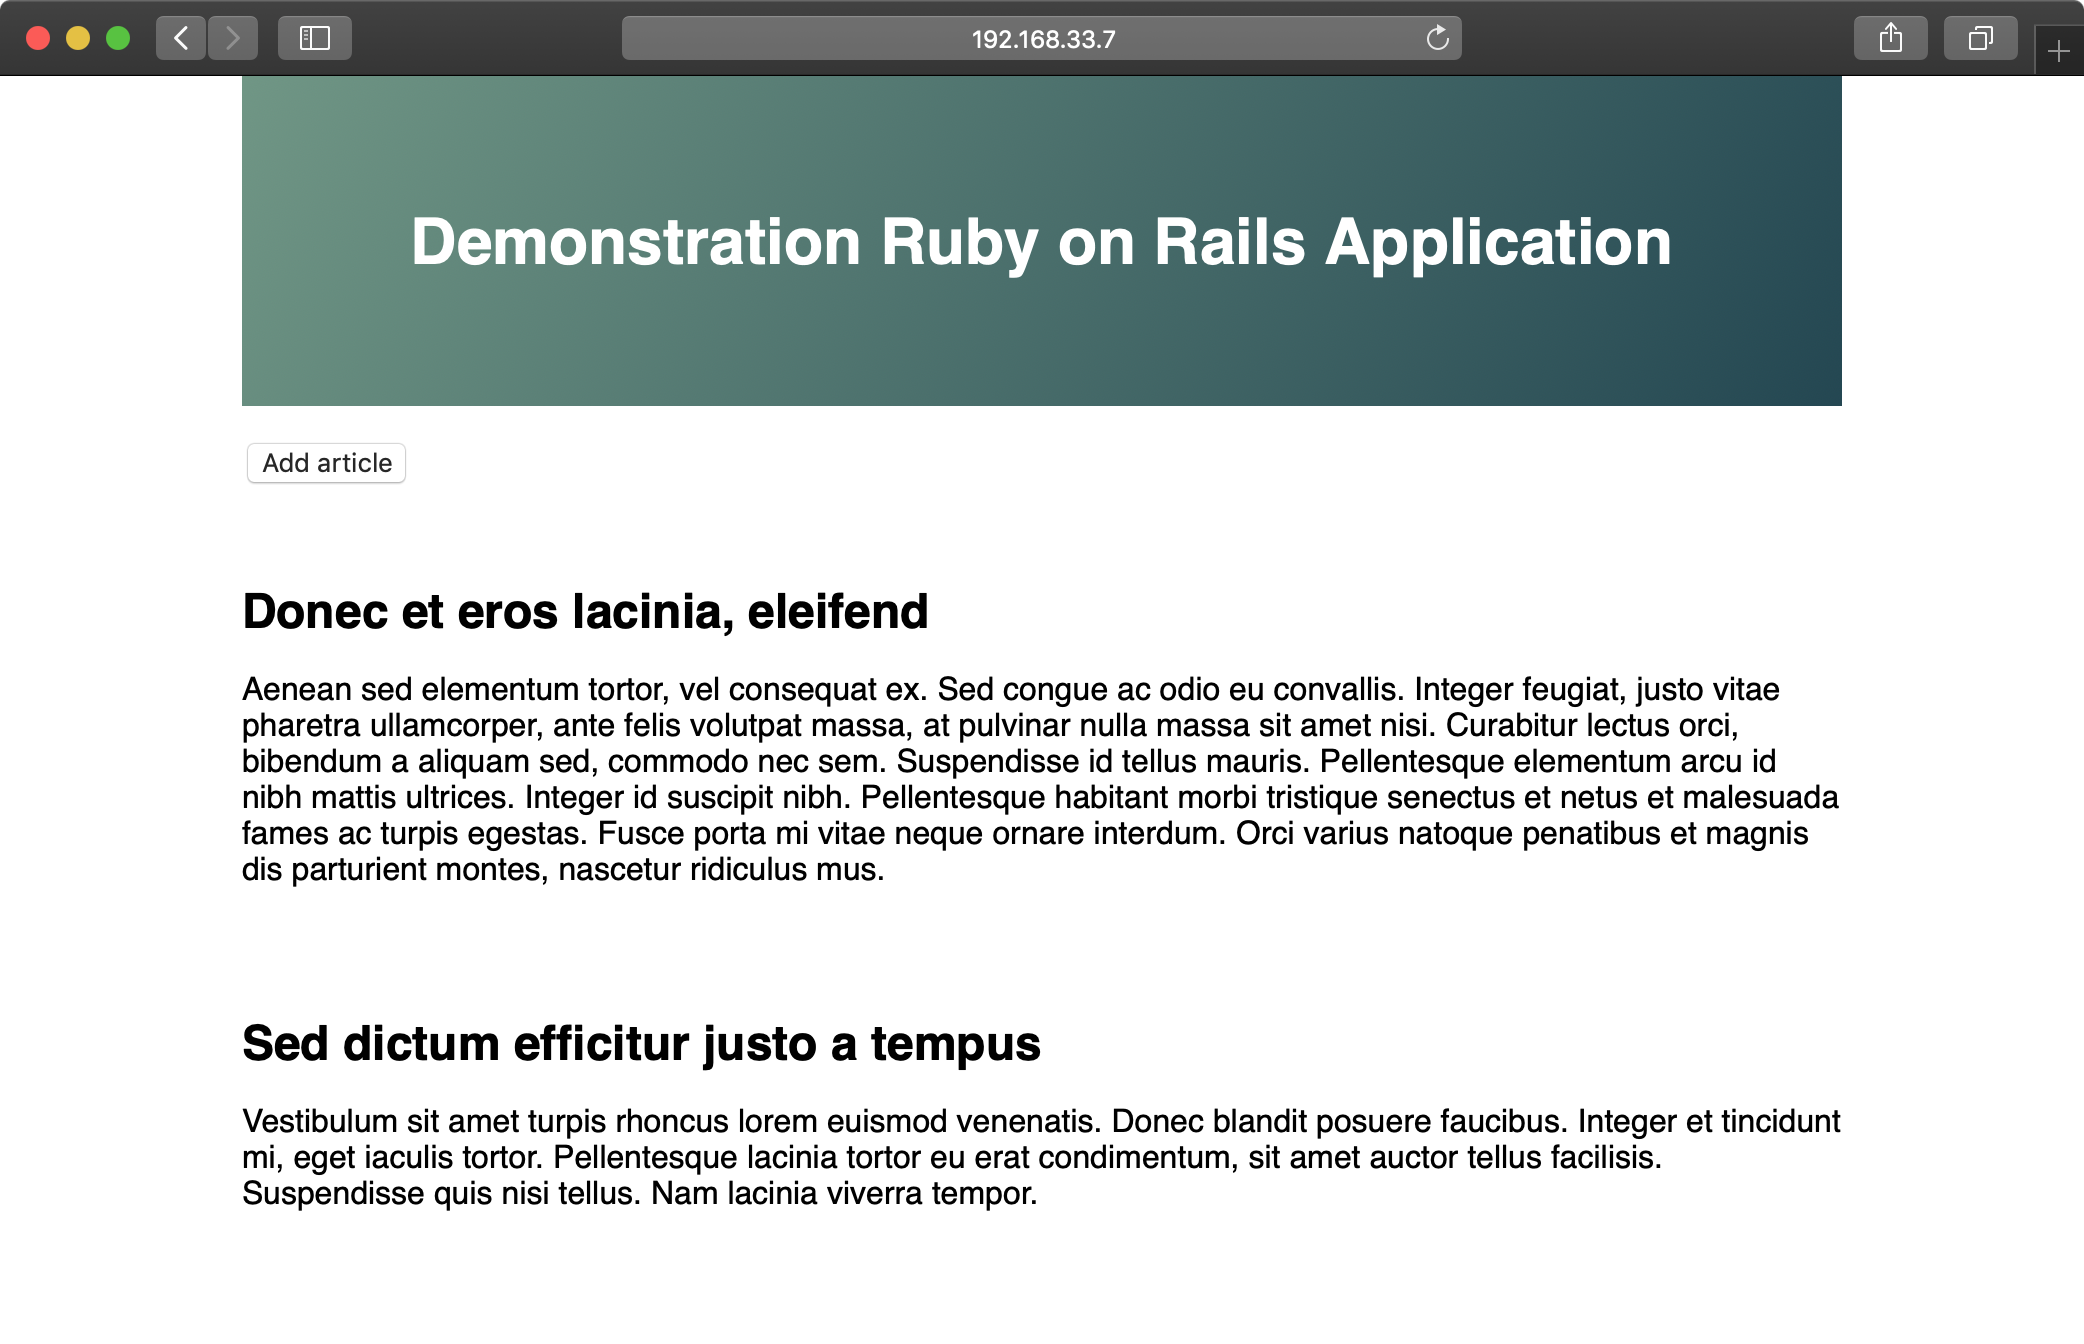The height and width of the screenshot is (1344, 2084).
Task: Enter full screen with green button
Action: coord(118,38)
